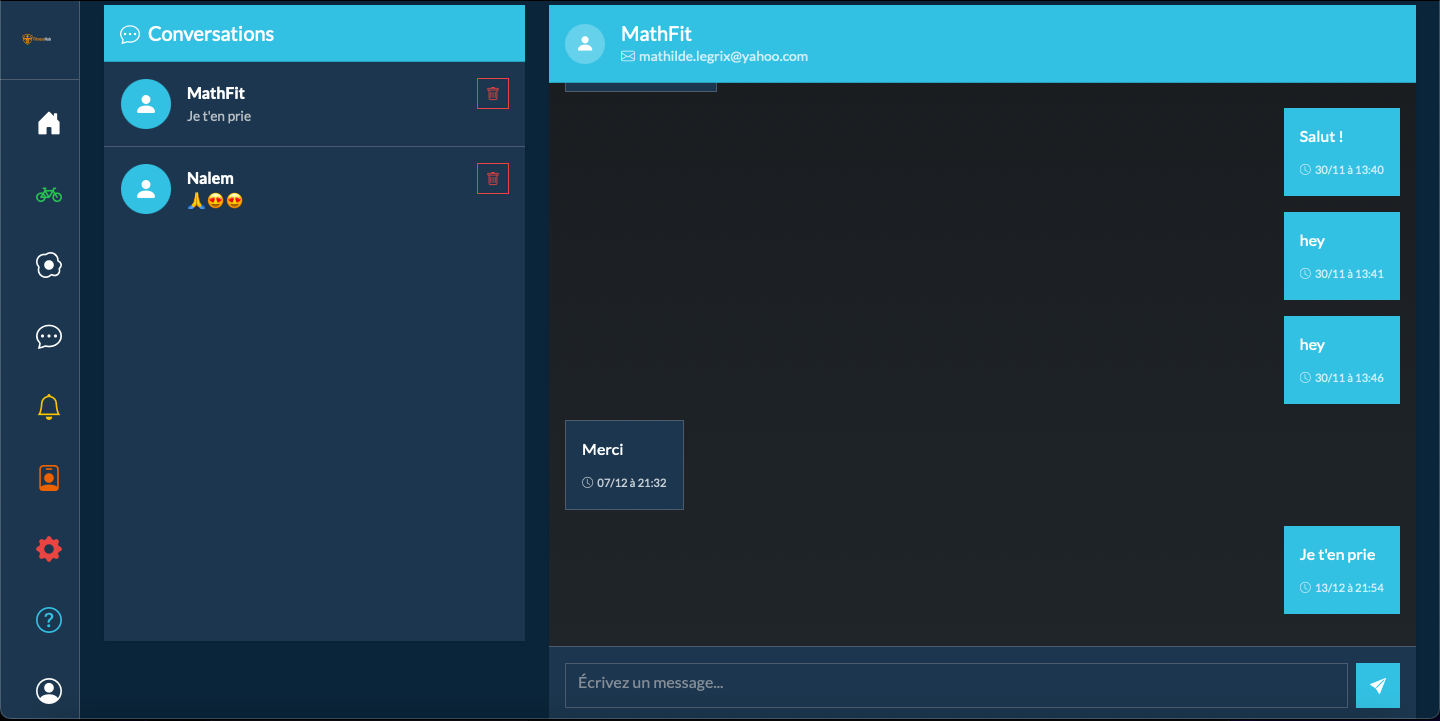Open help with question mark icon
This screenshot has width=1440, height=721.
click(x=48, y=620)
